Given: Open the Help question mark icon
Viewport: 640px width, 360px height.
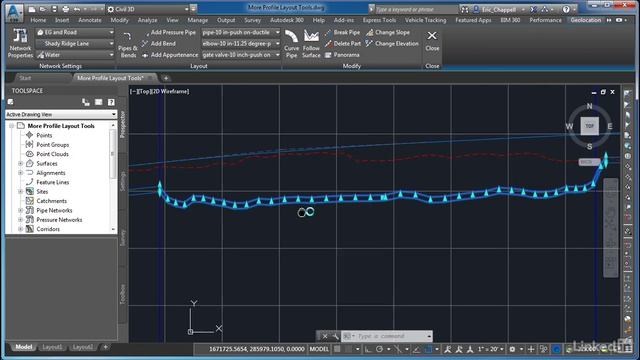Looking at the screenshot, I should 566,9.
